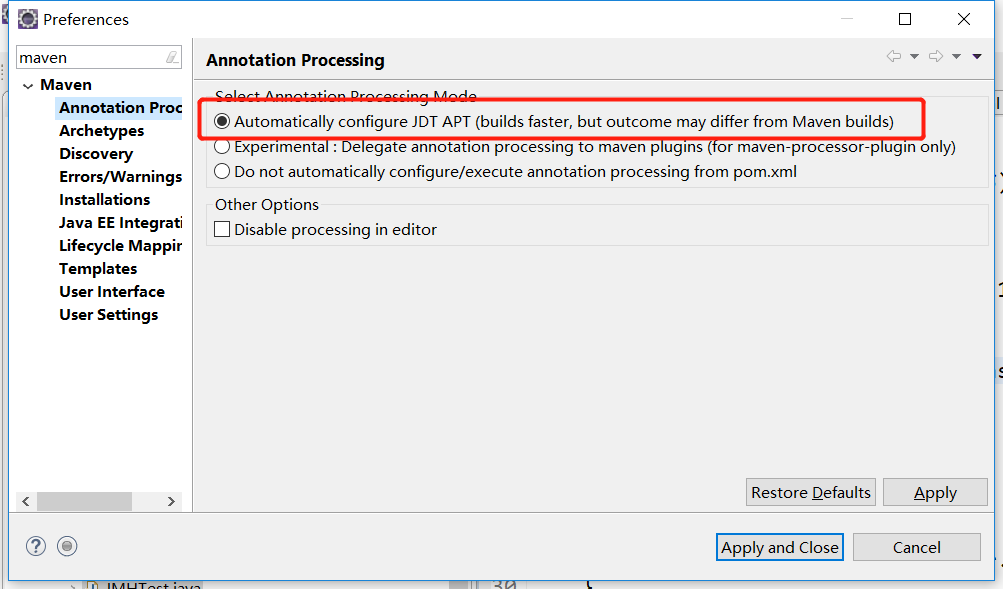Screen dimensions: 1003x589
Task: Collapse the Maven tree node
Action: coord(28,86)
